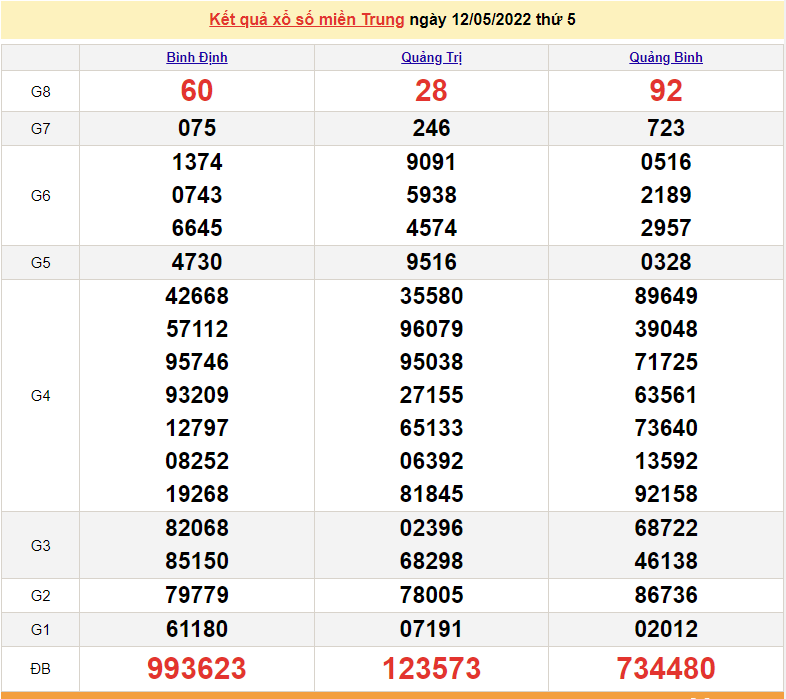Open the Bình Định province link
This screenshot has width=786, height=699.
(x=197, y=58)
